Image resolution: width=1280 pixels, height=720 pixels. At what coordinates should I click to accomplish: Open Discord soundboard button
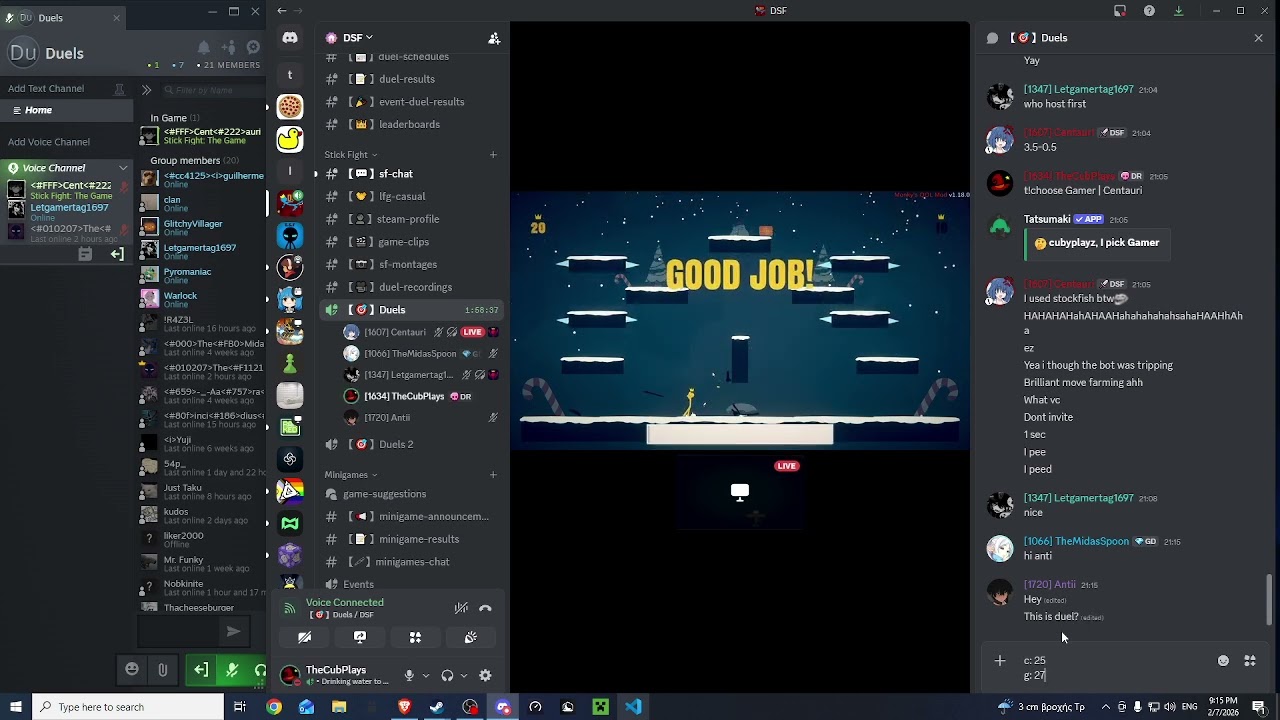[471, 637]
